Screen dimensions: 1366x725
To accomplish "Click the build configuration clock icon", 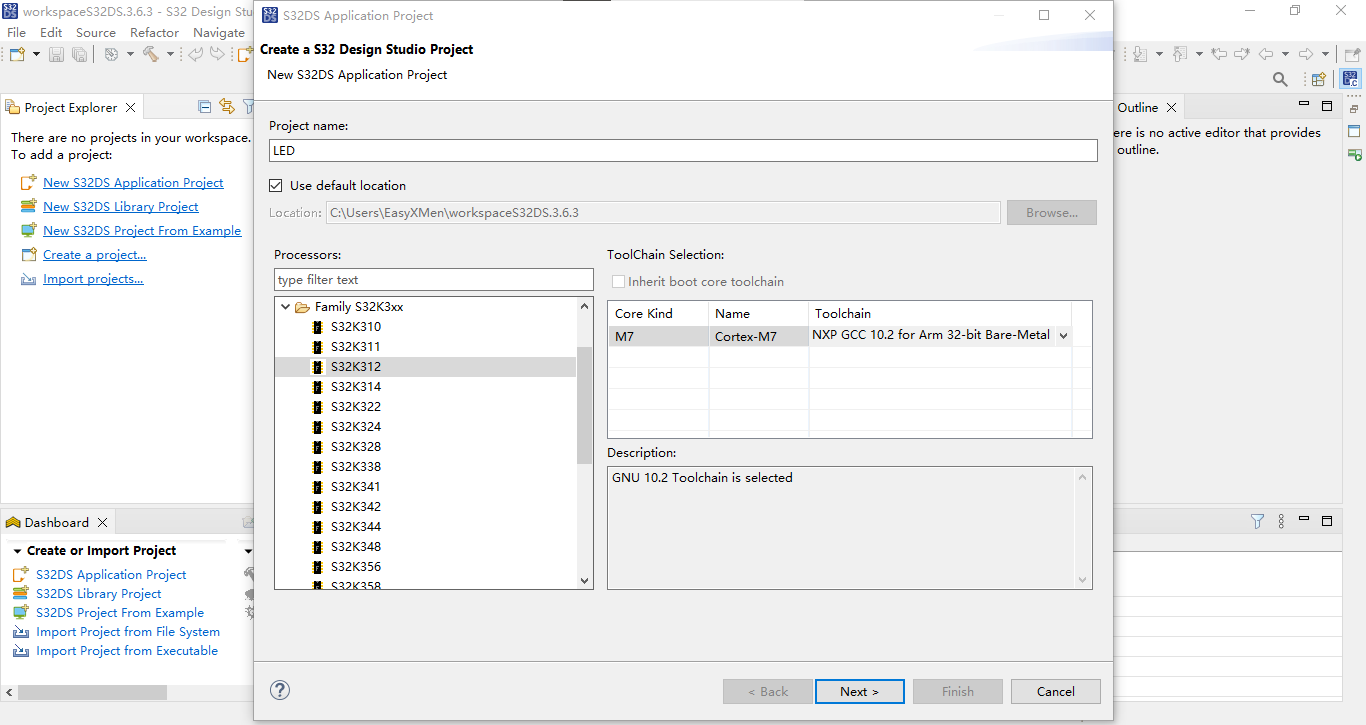I will [111, 54].
